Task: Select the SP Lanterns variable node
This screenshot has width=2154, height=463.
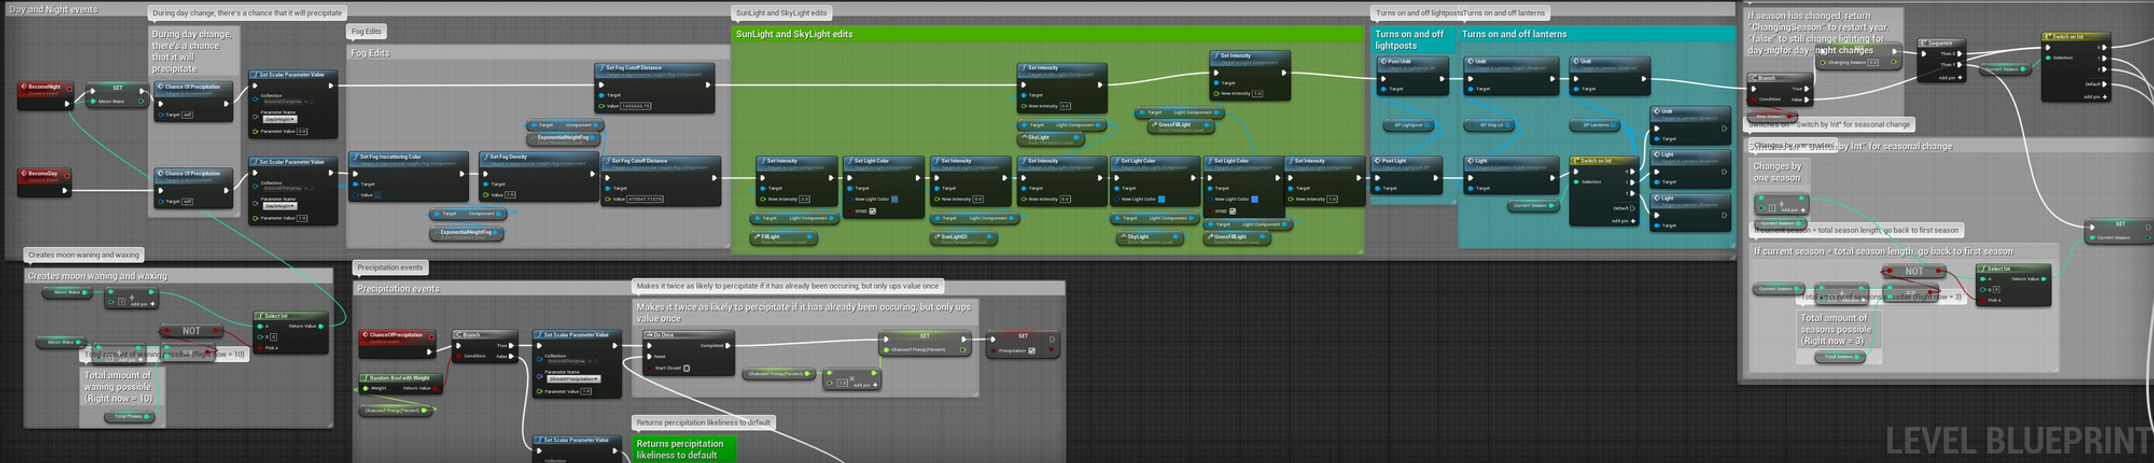Action: 1595,125
